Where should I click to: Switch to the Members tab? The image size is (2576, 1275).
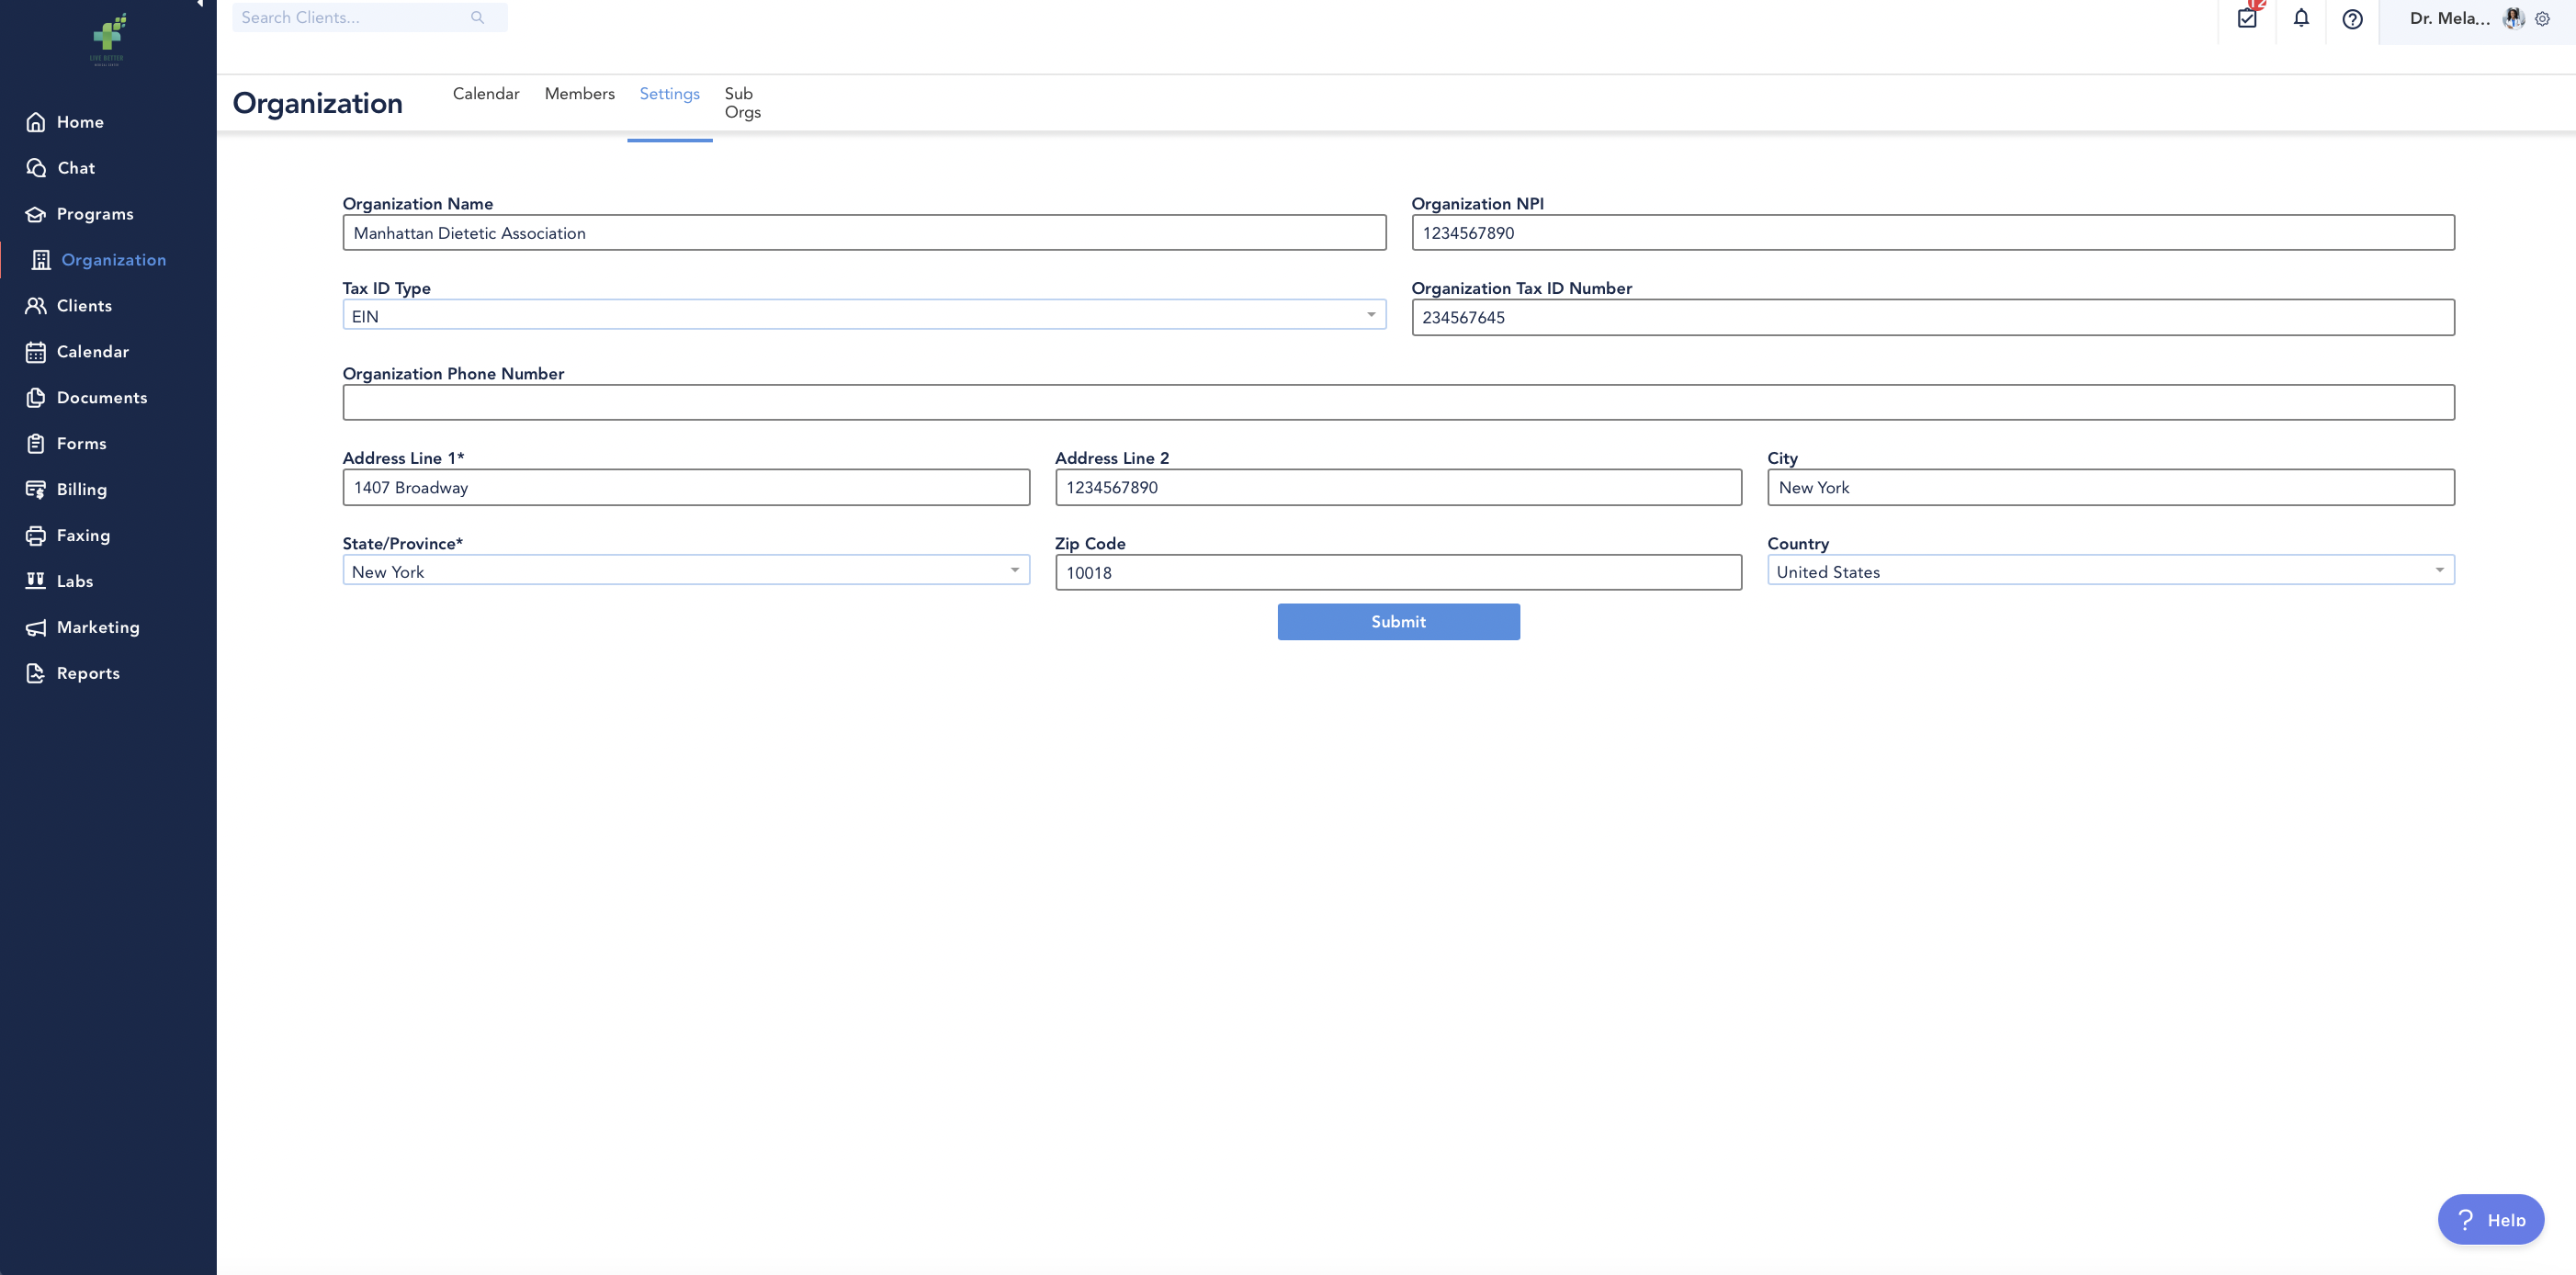[579, 93]
